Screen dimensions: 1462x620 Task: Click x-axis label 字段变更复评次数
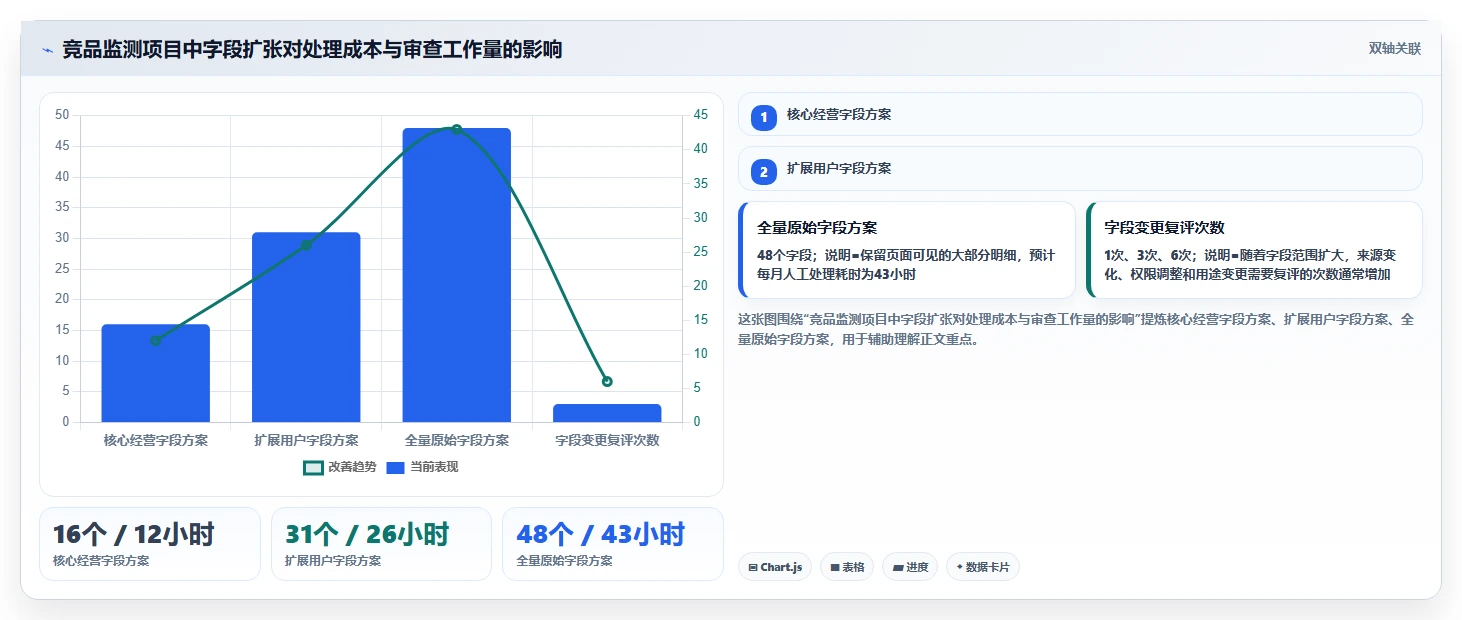(x=607, y=440)
